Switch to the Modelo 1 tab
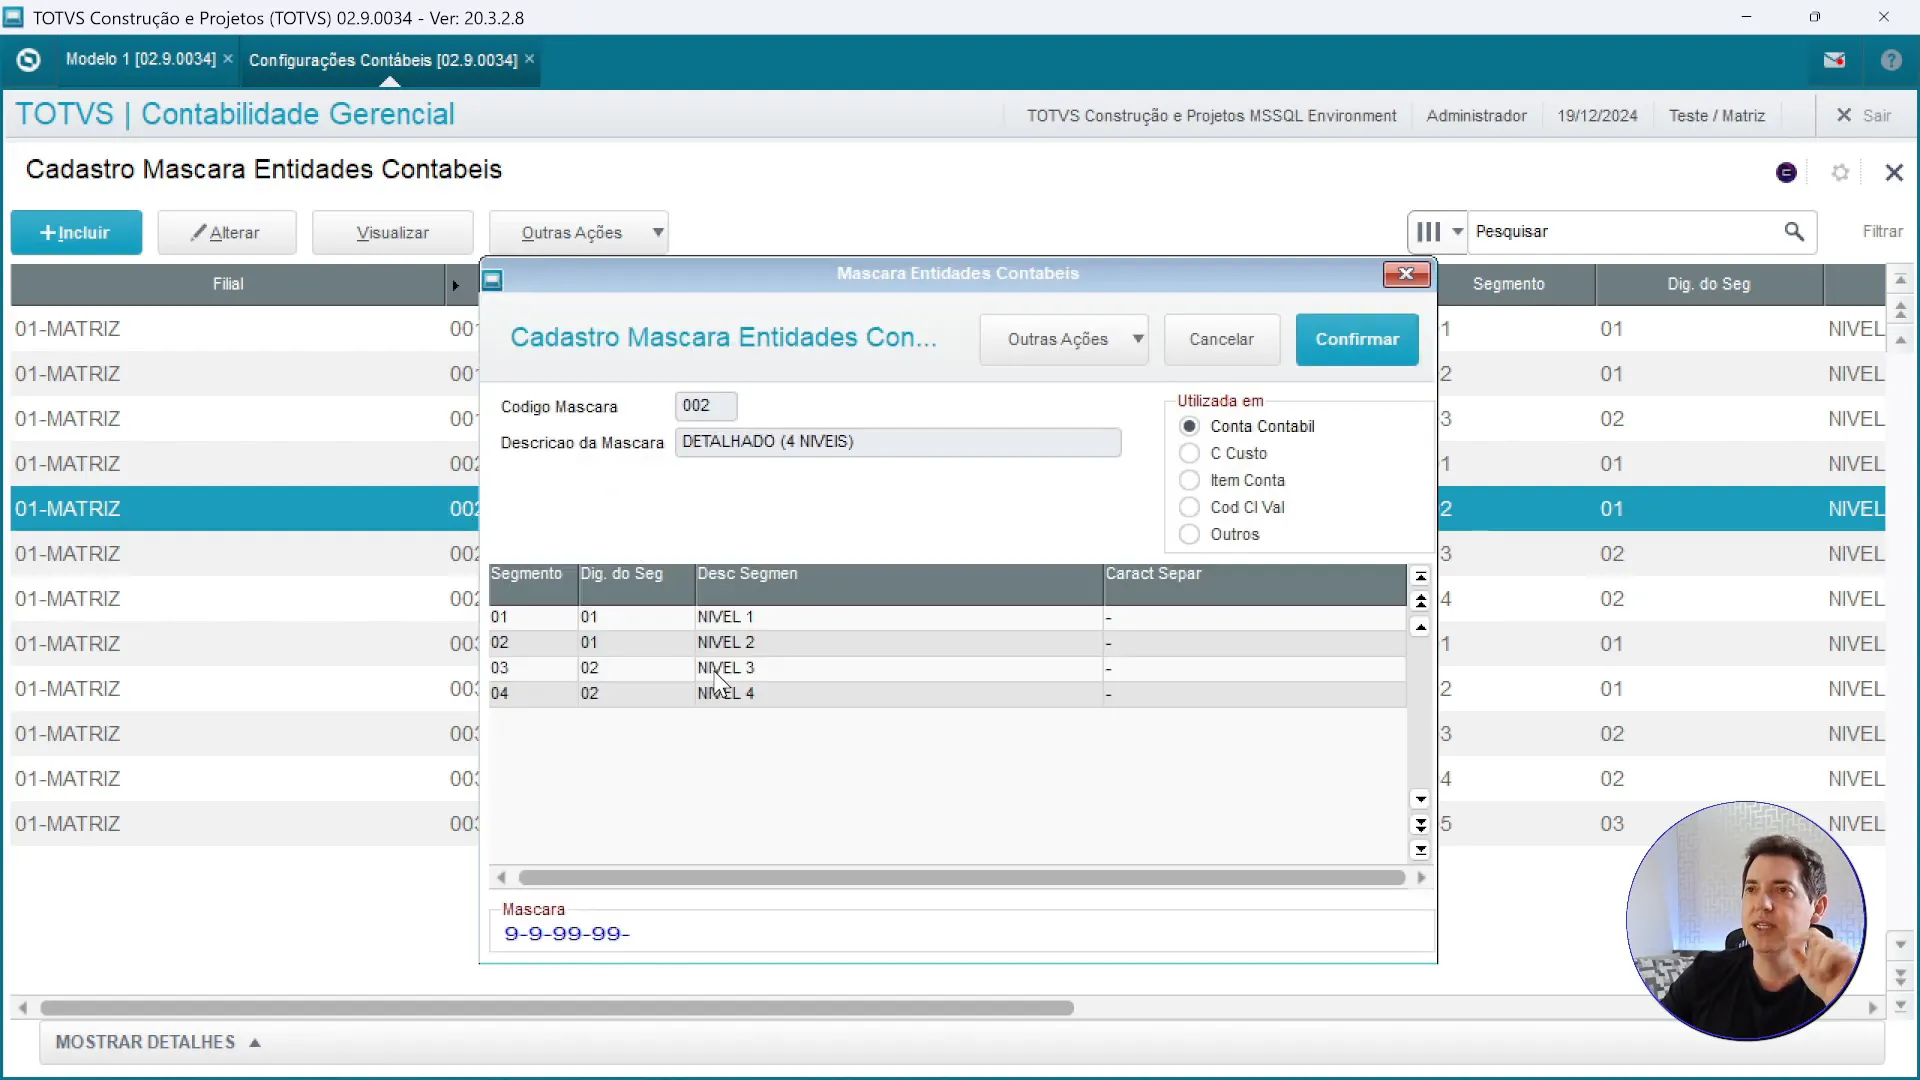 click(140, 60)
